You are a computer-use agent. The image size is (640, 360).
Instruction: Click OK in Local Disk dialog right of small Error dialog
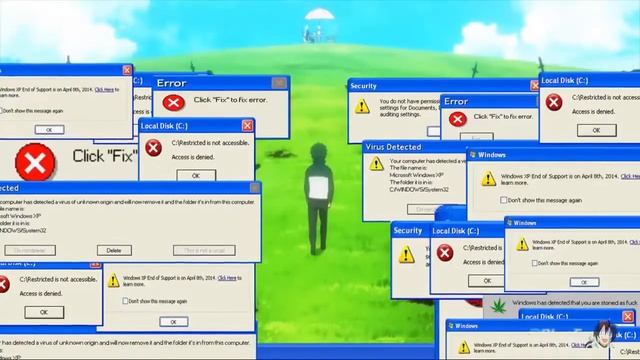tap(596, 131)
